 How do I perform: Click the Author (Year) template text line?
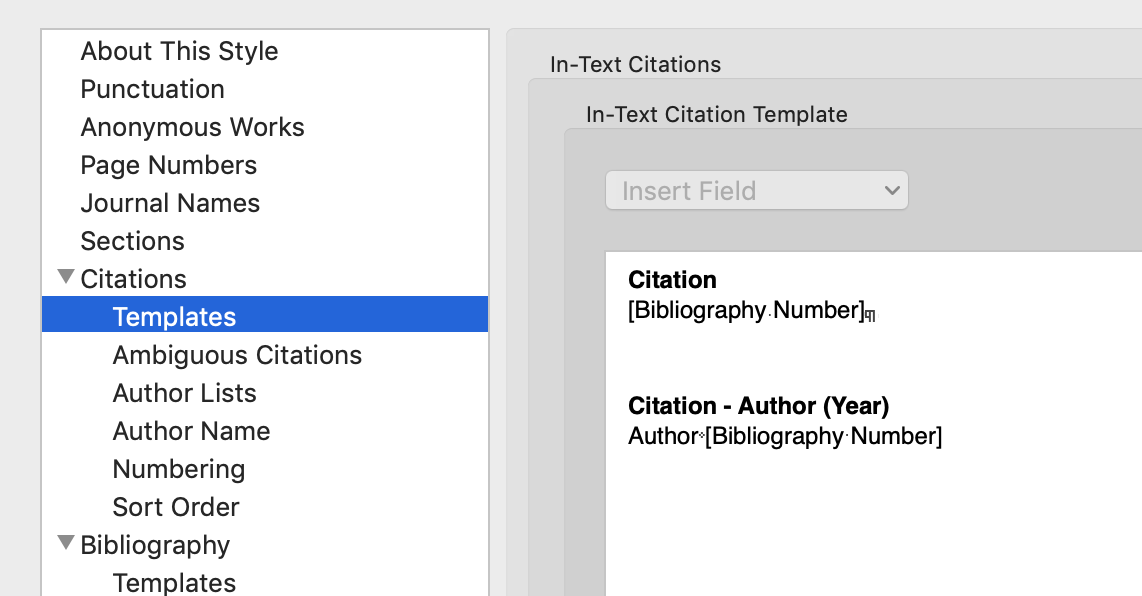tap(785, 437)
